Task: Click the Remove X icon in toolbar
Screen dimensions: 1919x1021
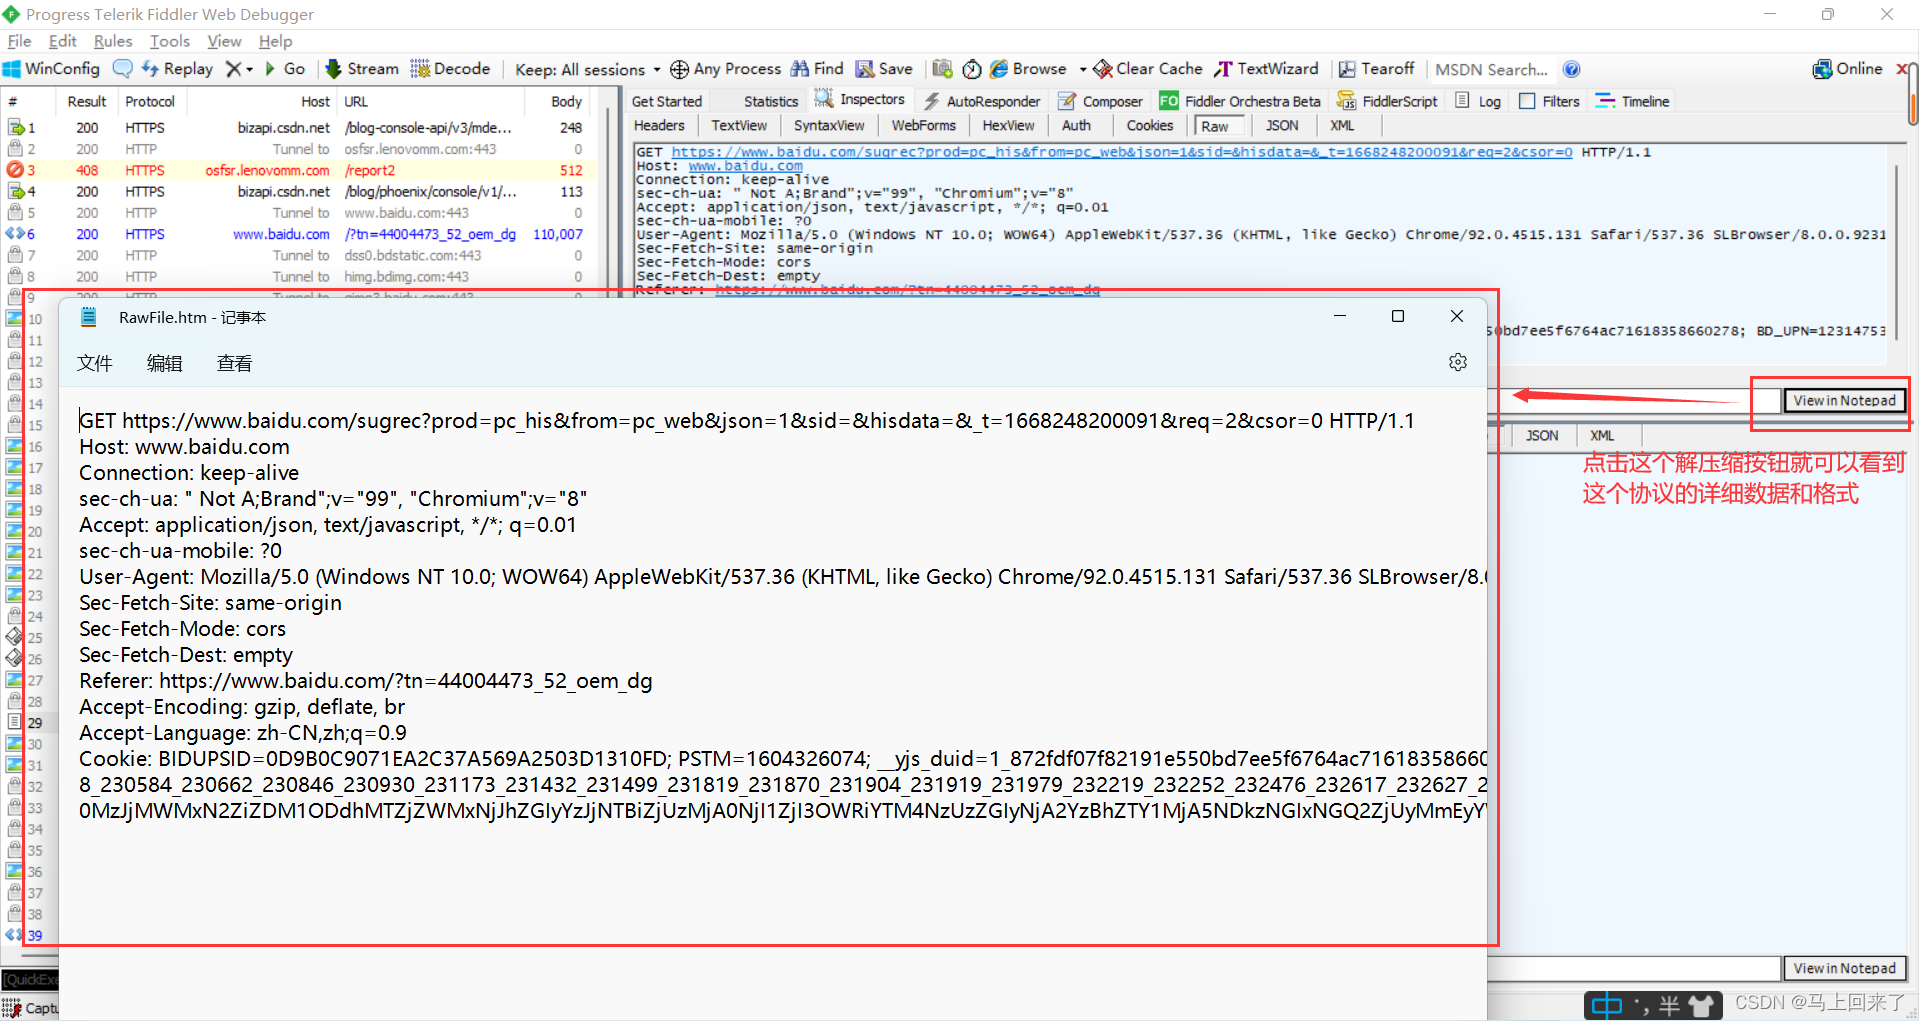Action: tap(233, 69)
